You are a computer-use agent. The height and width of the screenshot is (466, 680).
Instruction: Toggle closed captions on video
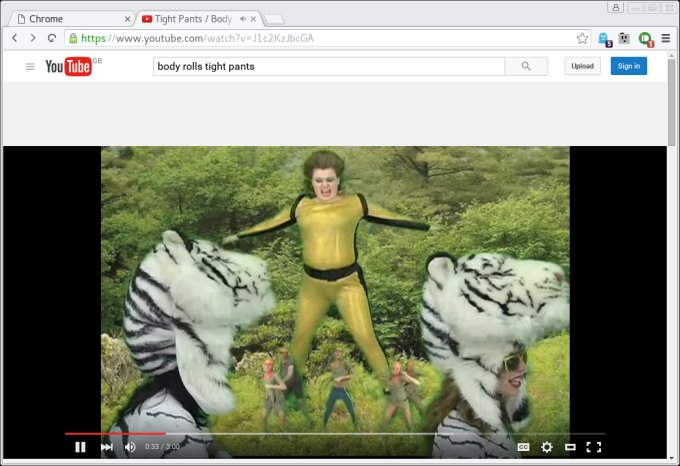click(523, 447)
